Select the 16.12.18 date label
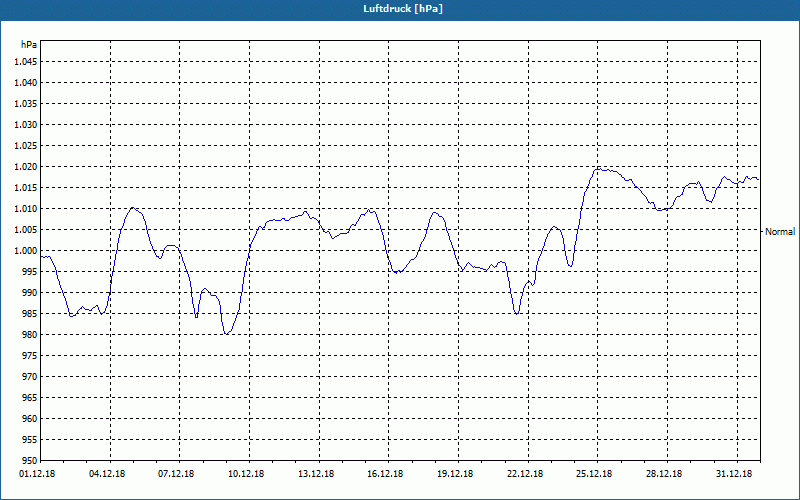Viewport: 800px width, 500px height. coord(385,474)
